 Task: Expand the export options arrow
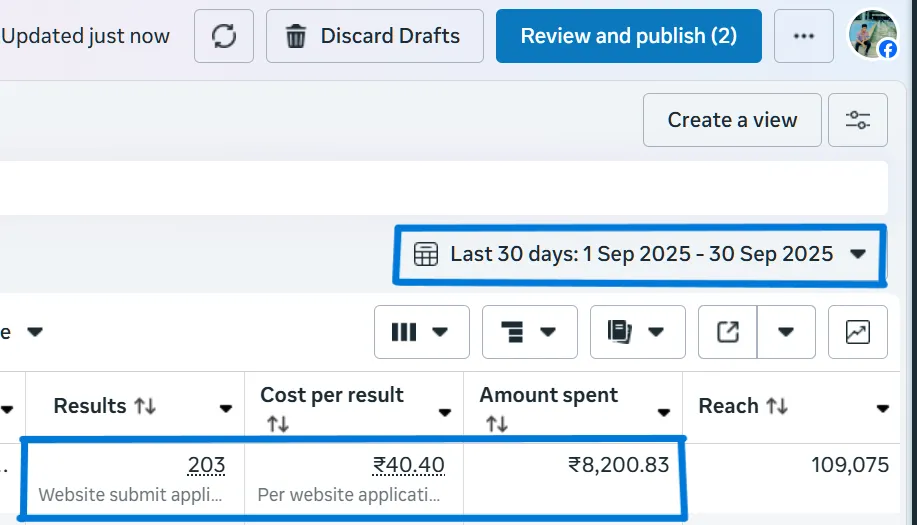pyautogui.click(x=786, y=332)
